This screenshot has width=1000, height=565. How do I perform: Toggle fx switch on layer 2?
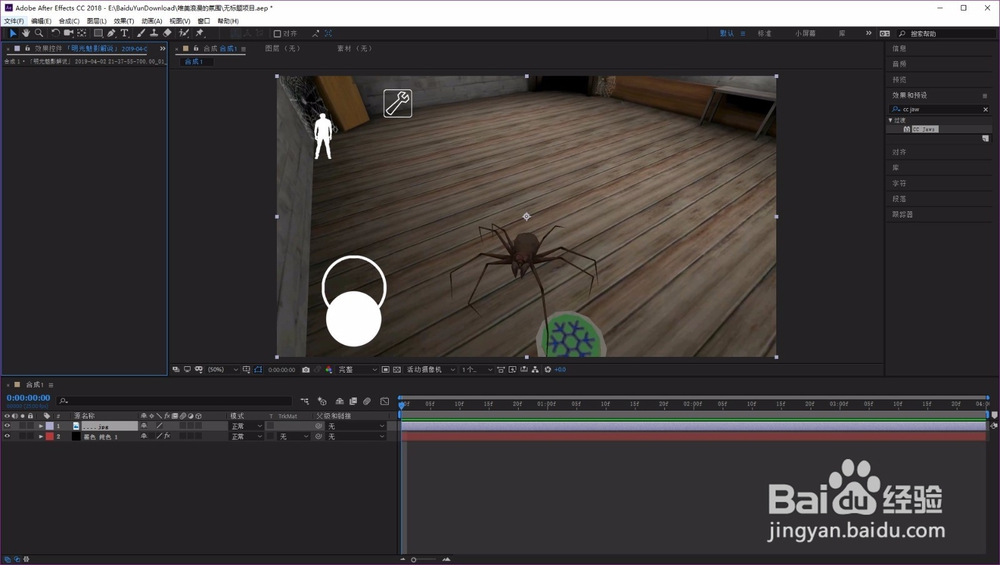point(167,437)
